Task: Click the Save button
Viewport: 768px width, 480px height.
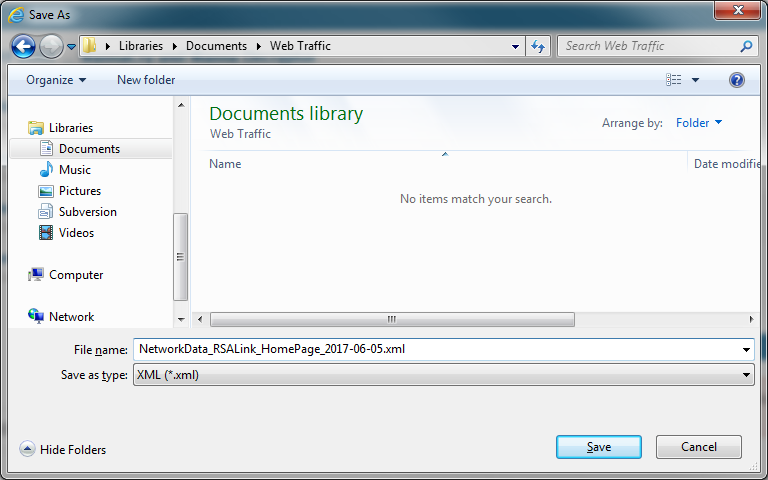Action: 599,447
